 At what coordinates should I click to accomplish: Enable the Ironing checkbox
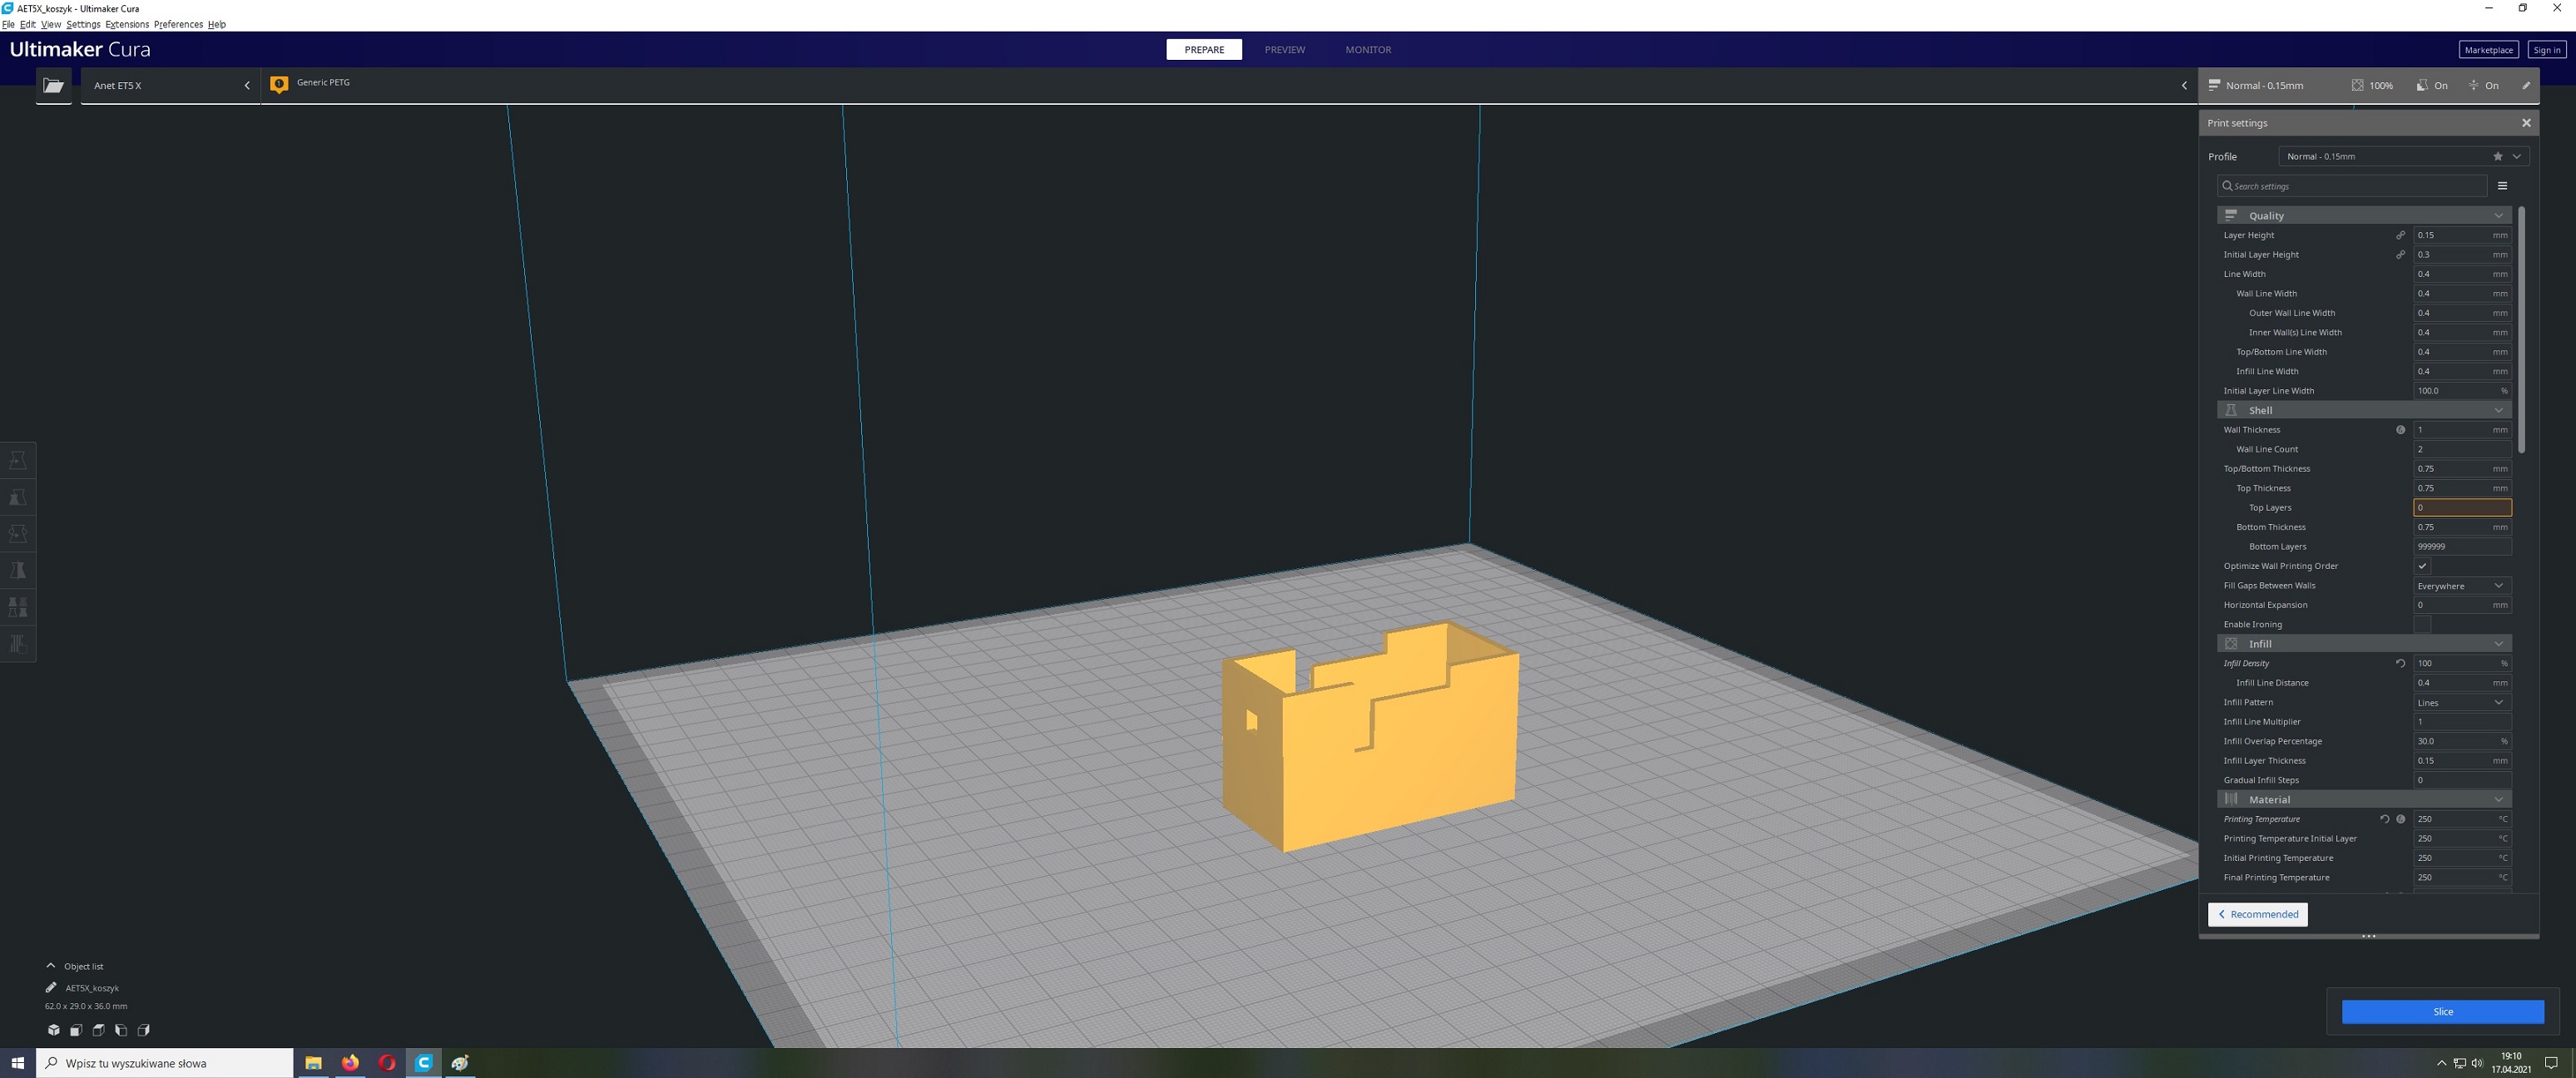tap(2422, 624)
